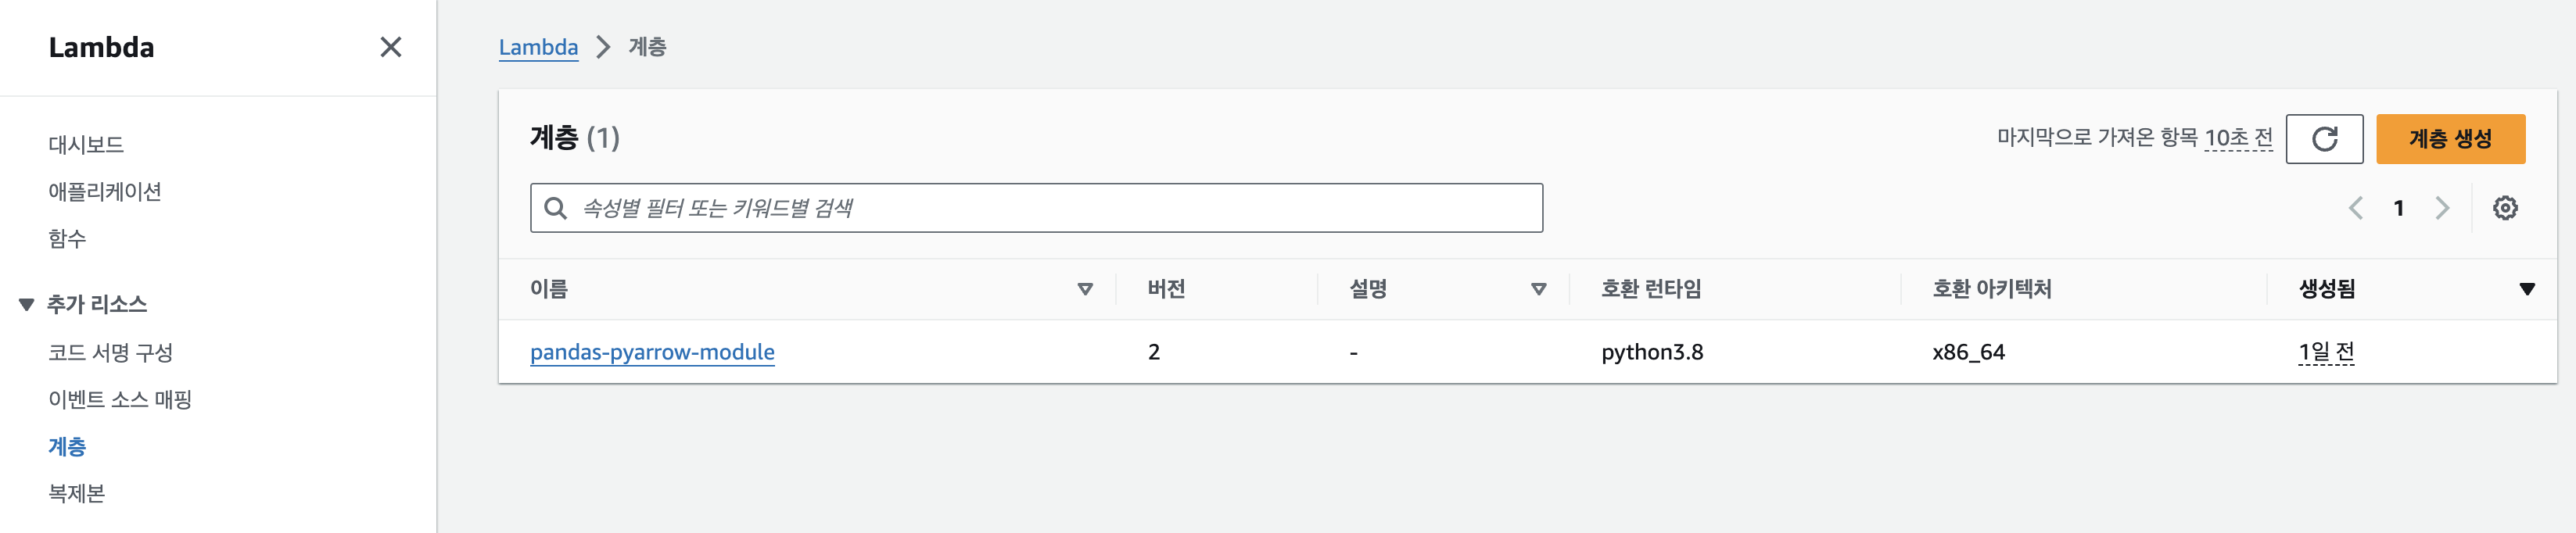Click the search magnifier icon

[x=555, y=208]
